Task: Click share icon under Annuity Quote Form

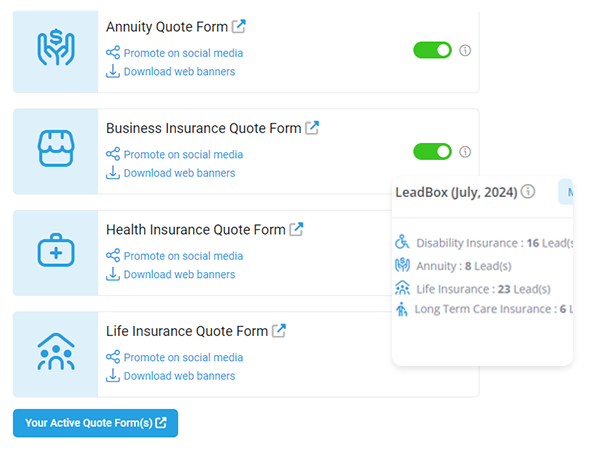Action: tap(113, 52)
